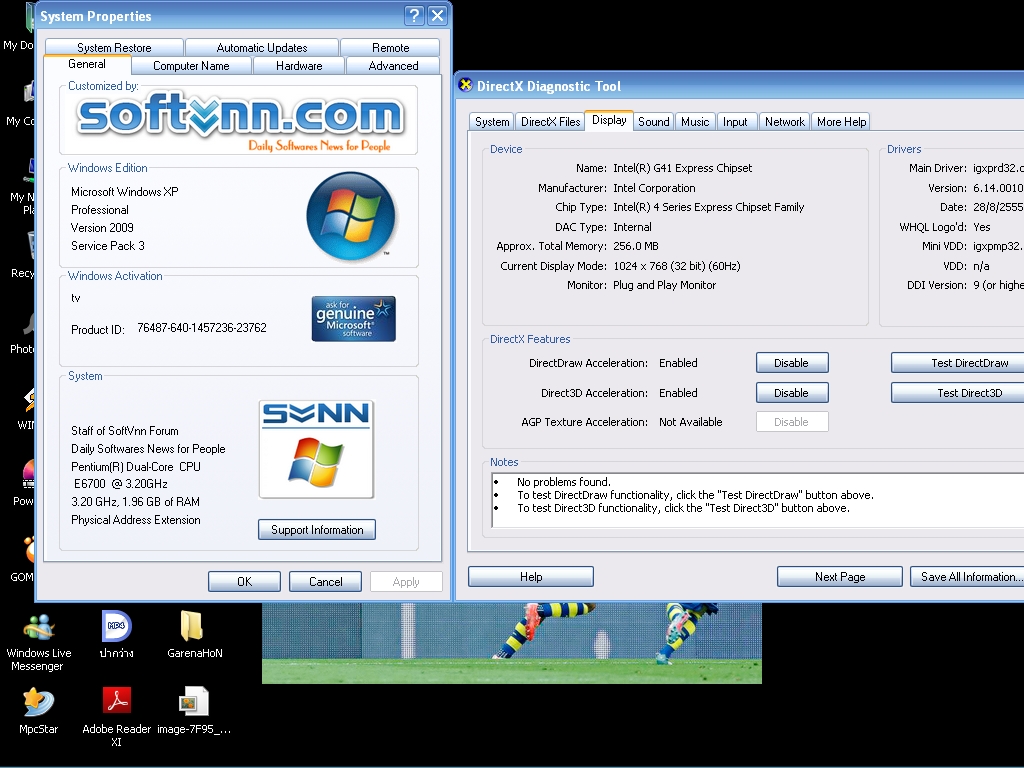Switch to the Automatic Updates tab
This screenshot has width=1024, height=768.
[262, 48]
